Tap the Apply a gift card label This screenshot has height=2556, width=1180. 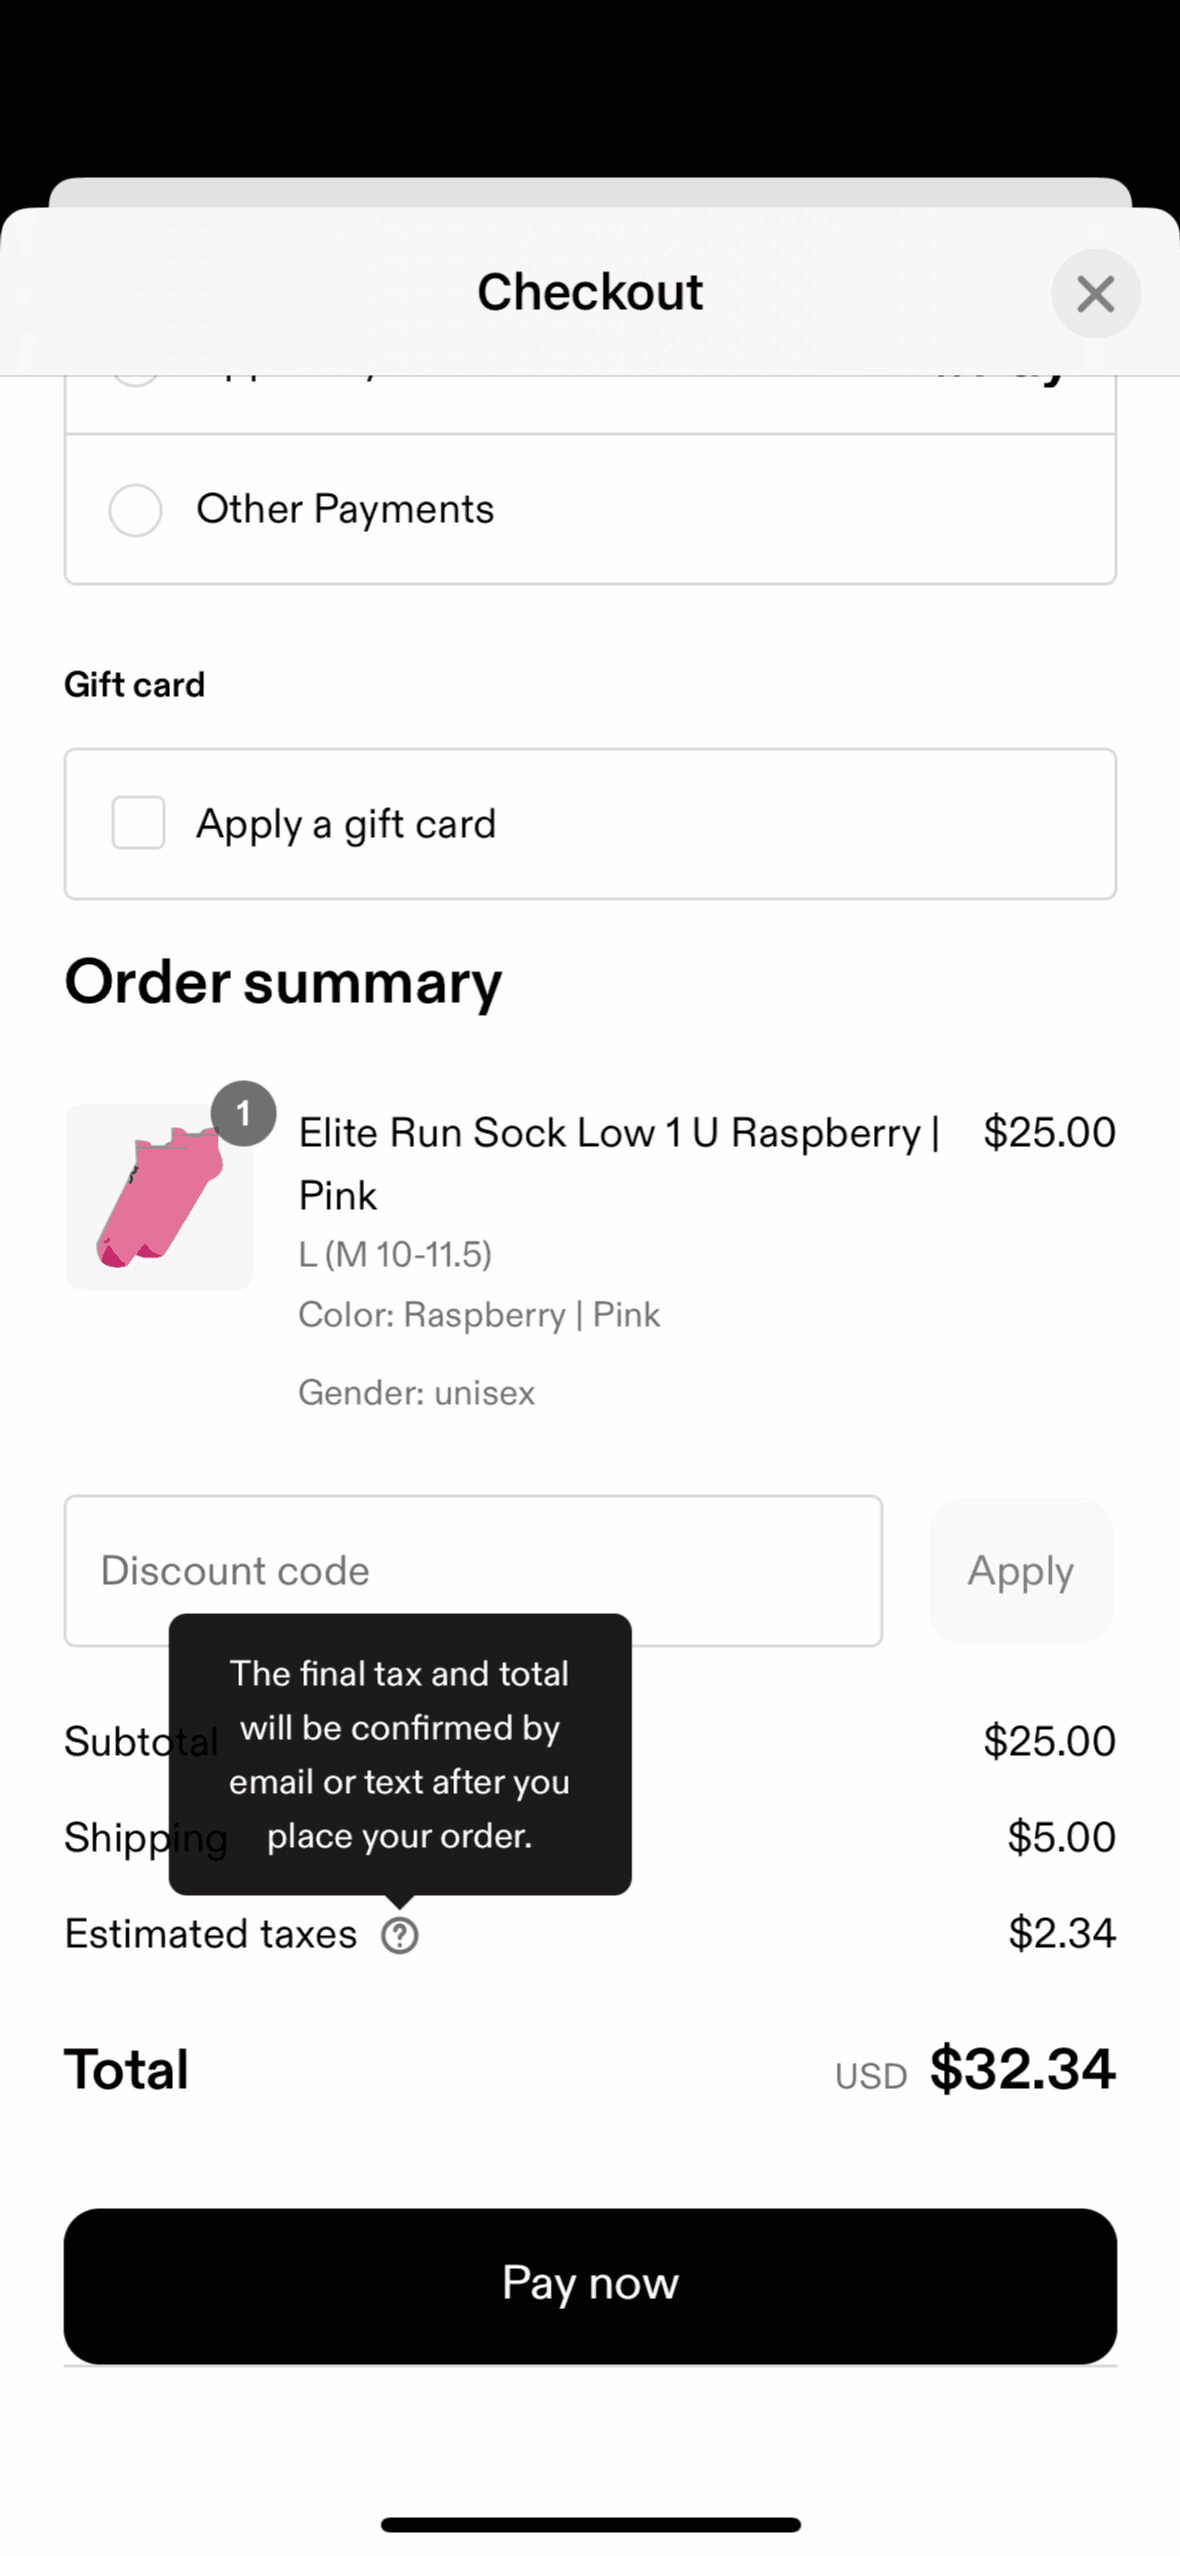pos(346,824)
